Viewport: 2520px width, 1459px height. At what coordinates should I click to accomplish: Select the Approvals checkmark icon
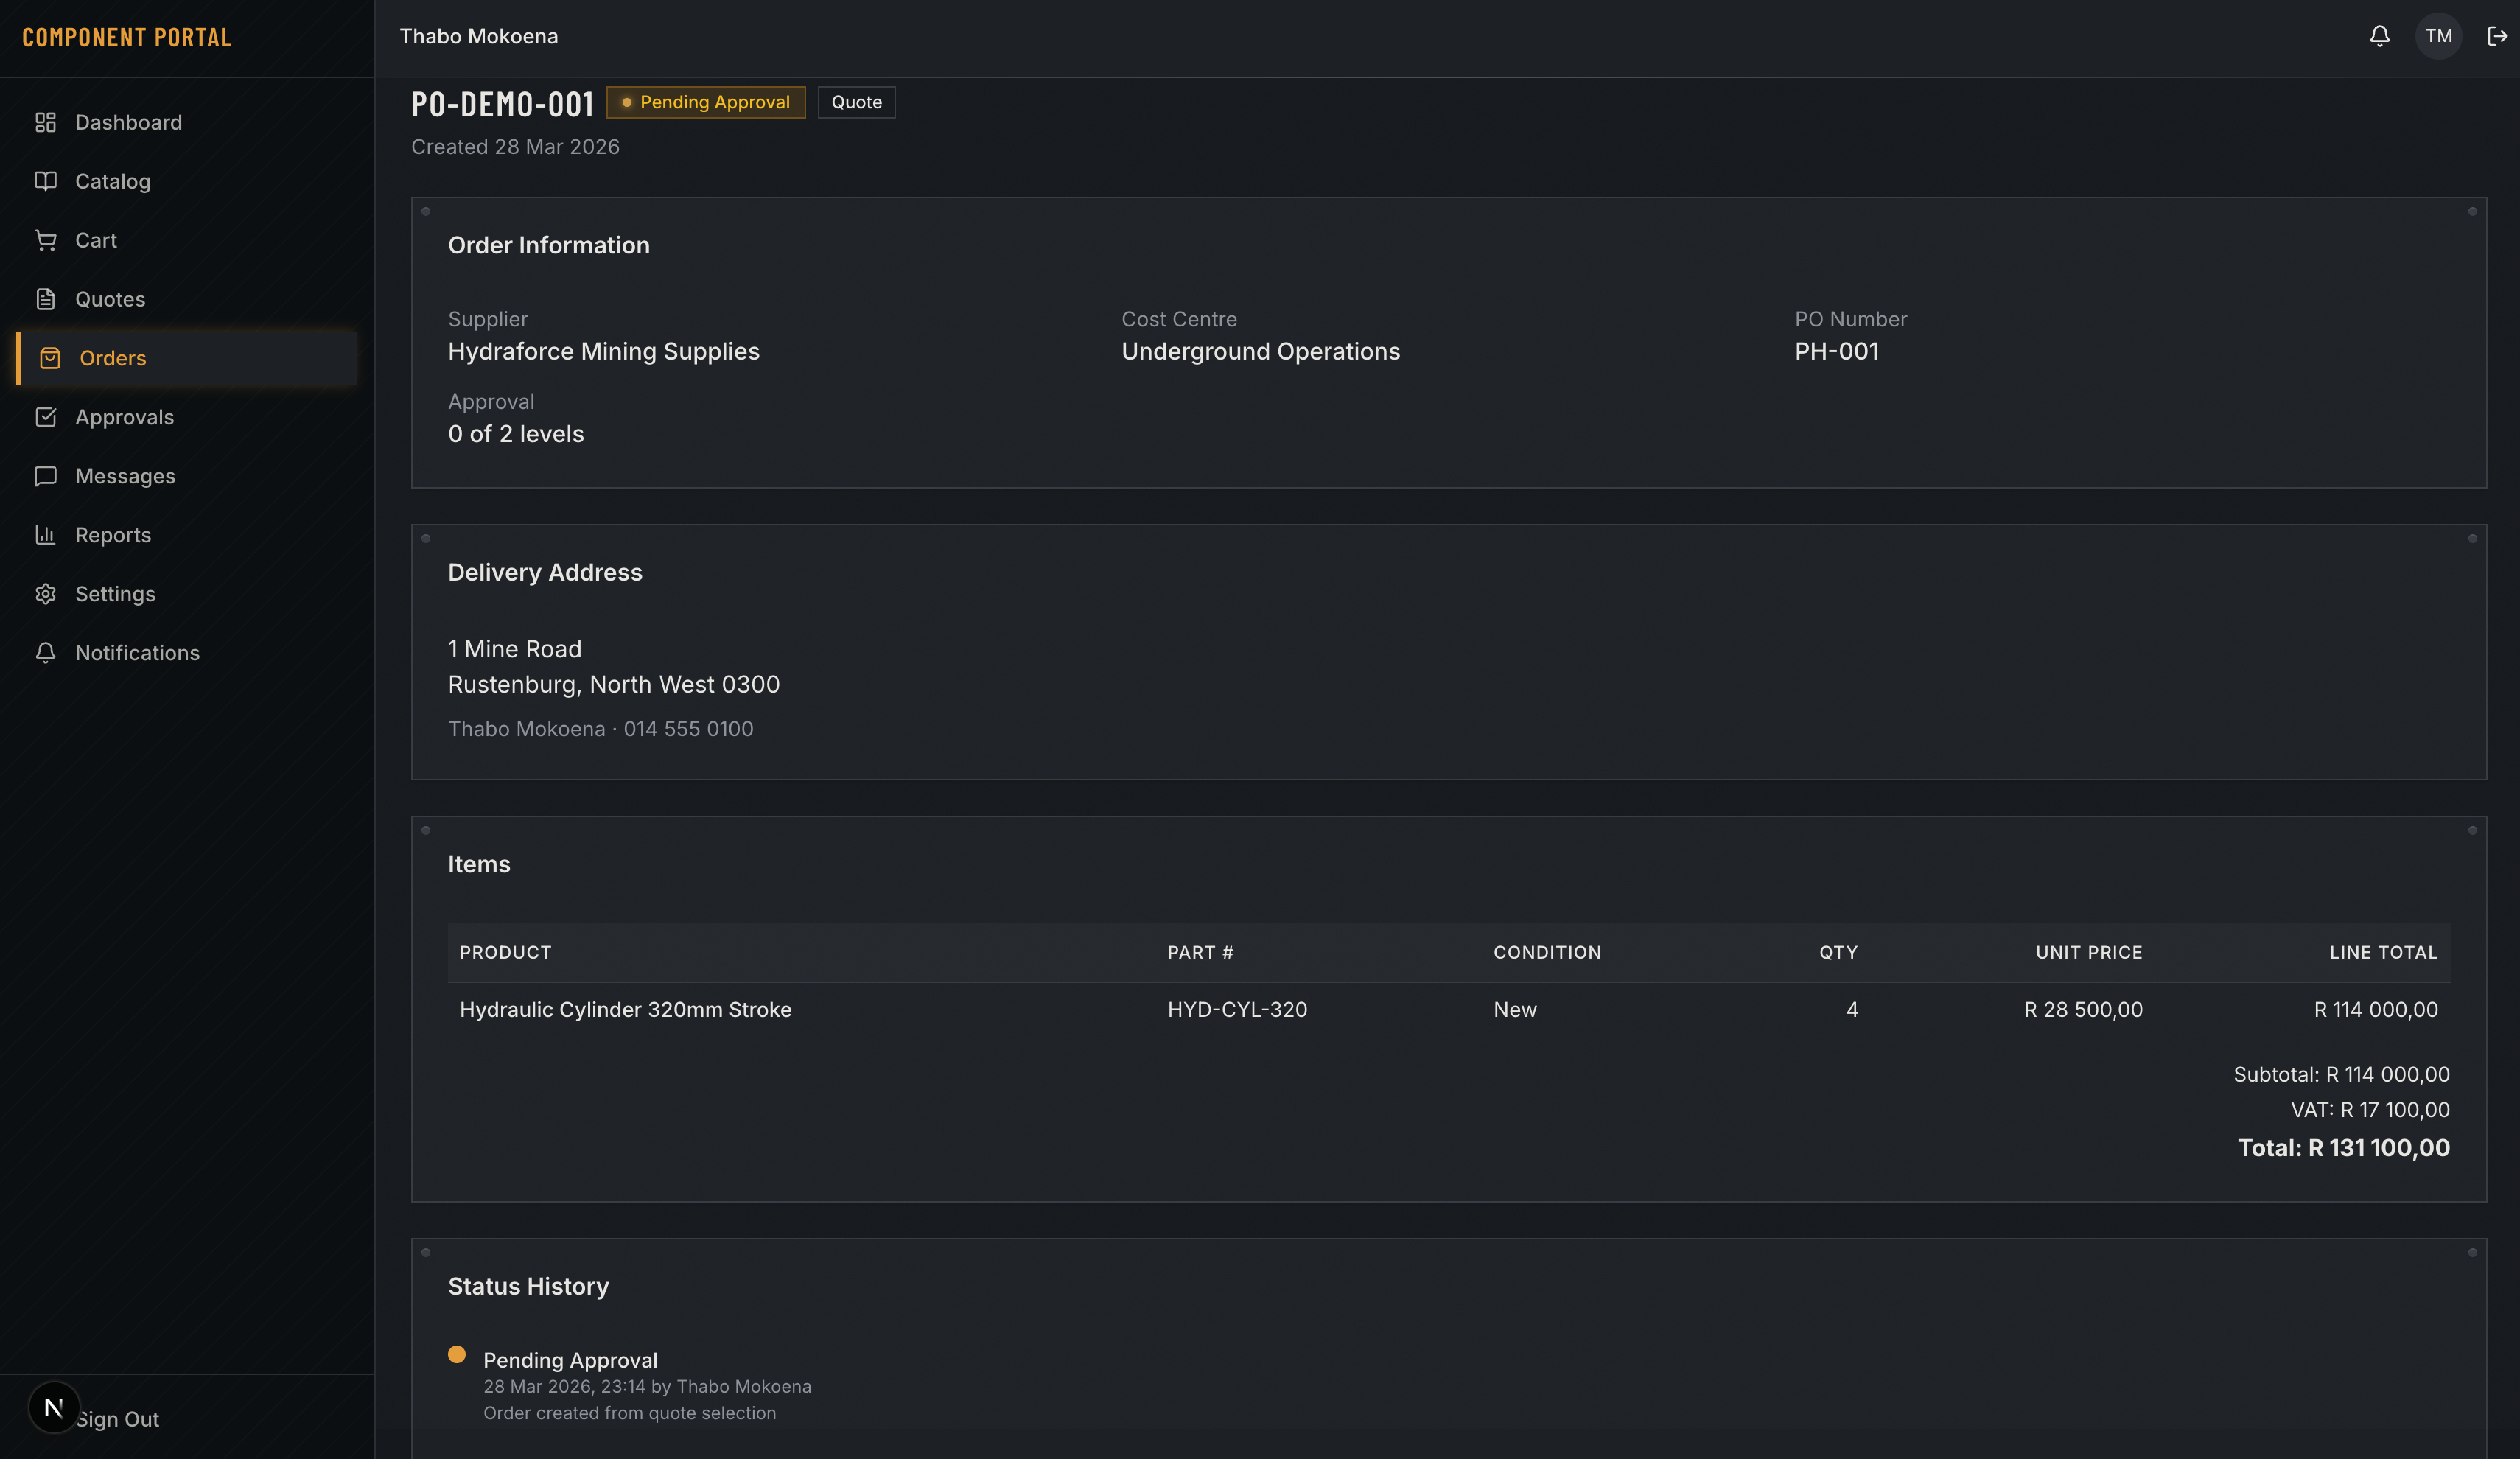point(46,417)
